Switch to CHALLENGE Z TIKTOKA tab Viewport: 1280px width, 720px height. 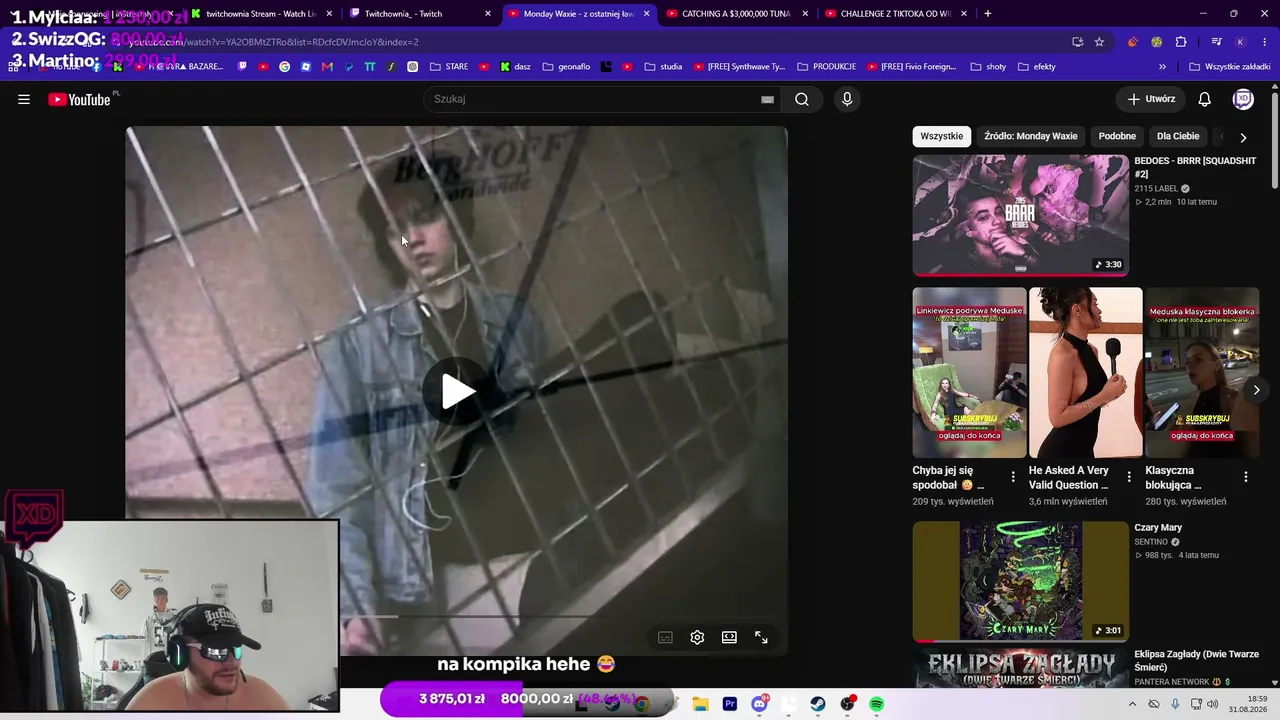coord(896,14)
